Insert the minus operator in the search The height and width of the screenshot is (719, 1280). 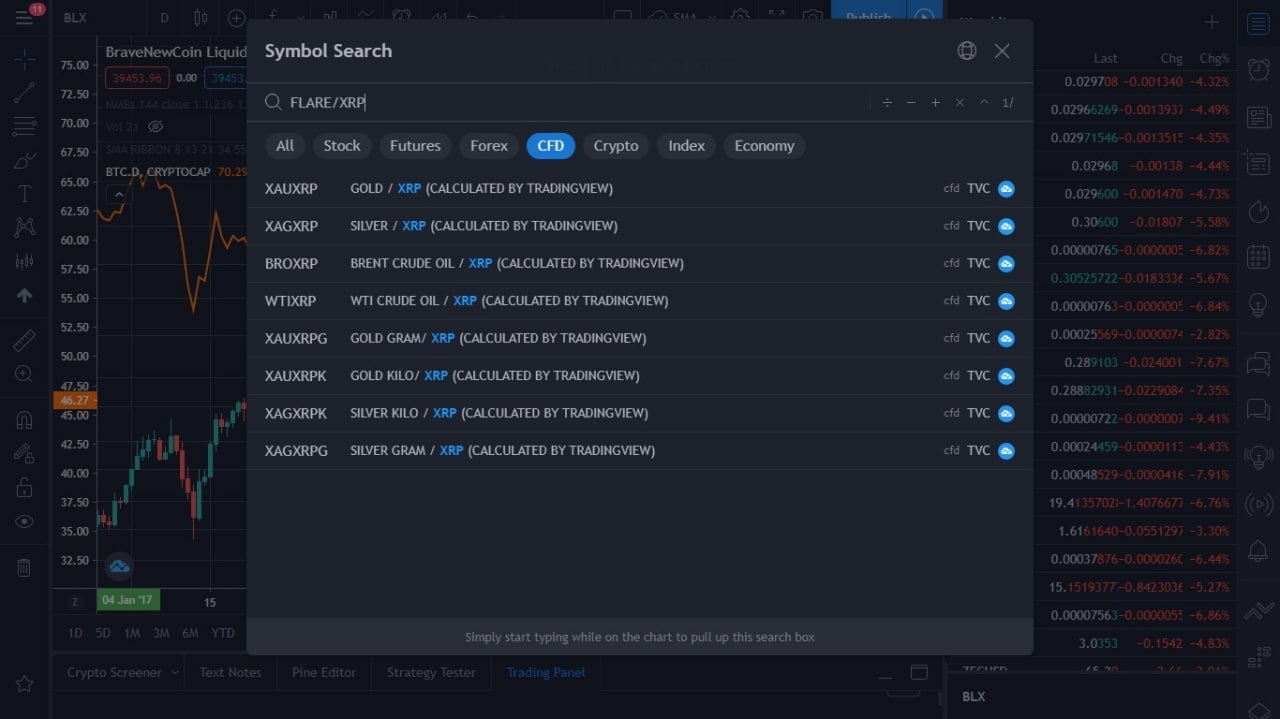[911, 102]
